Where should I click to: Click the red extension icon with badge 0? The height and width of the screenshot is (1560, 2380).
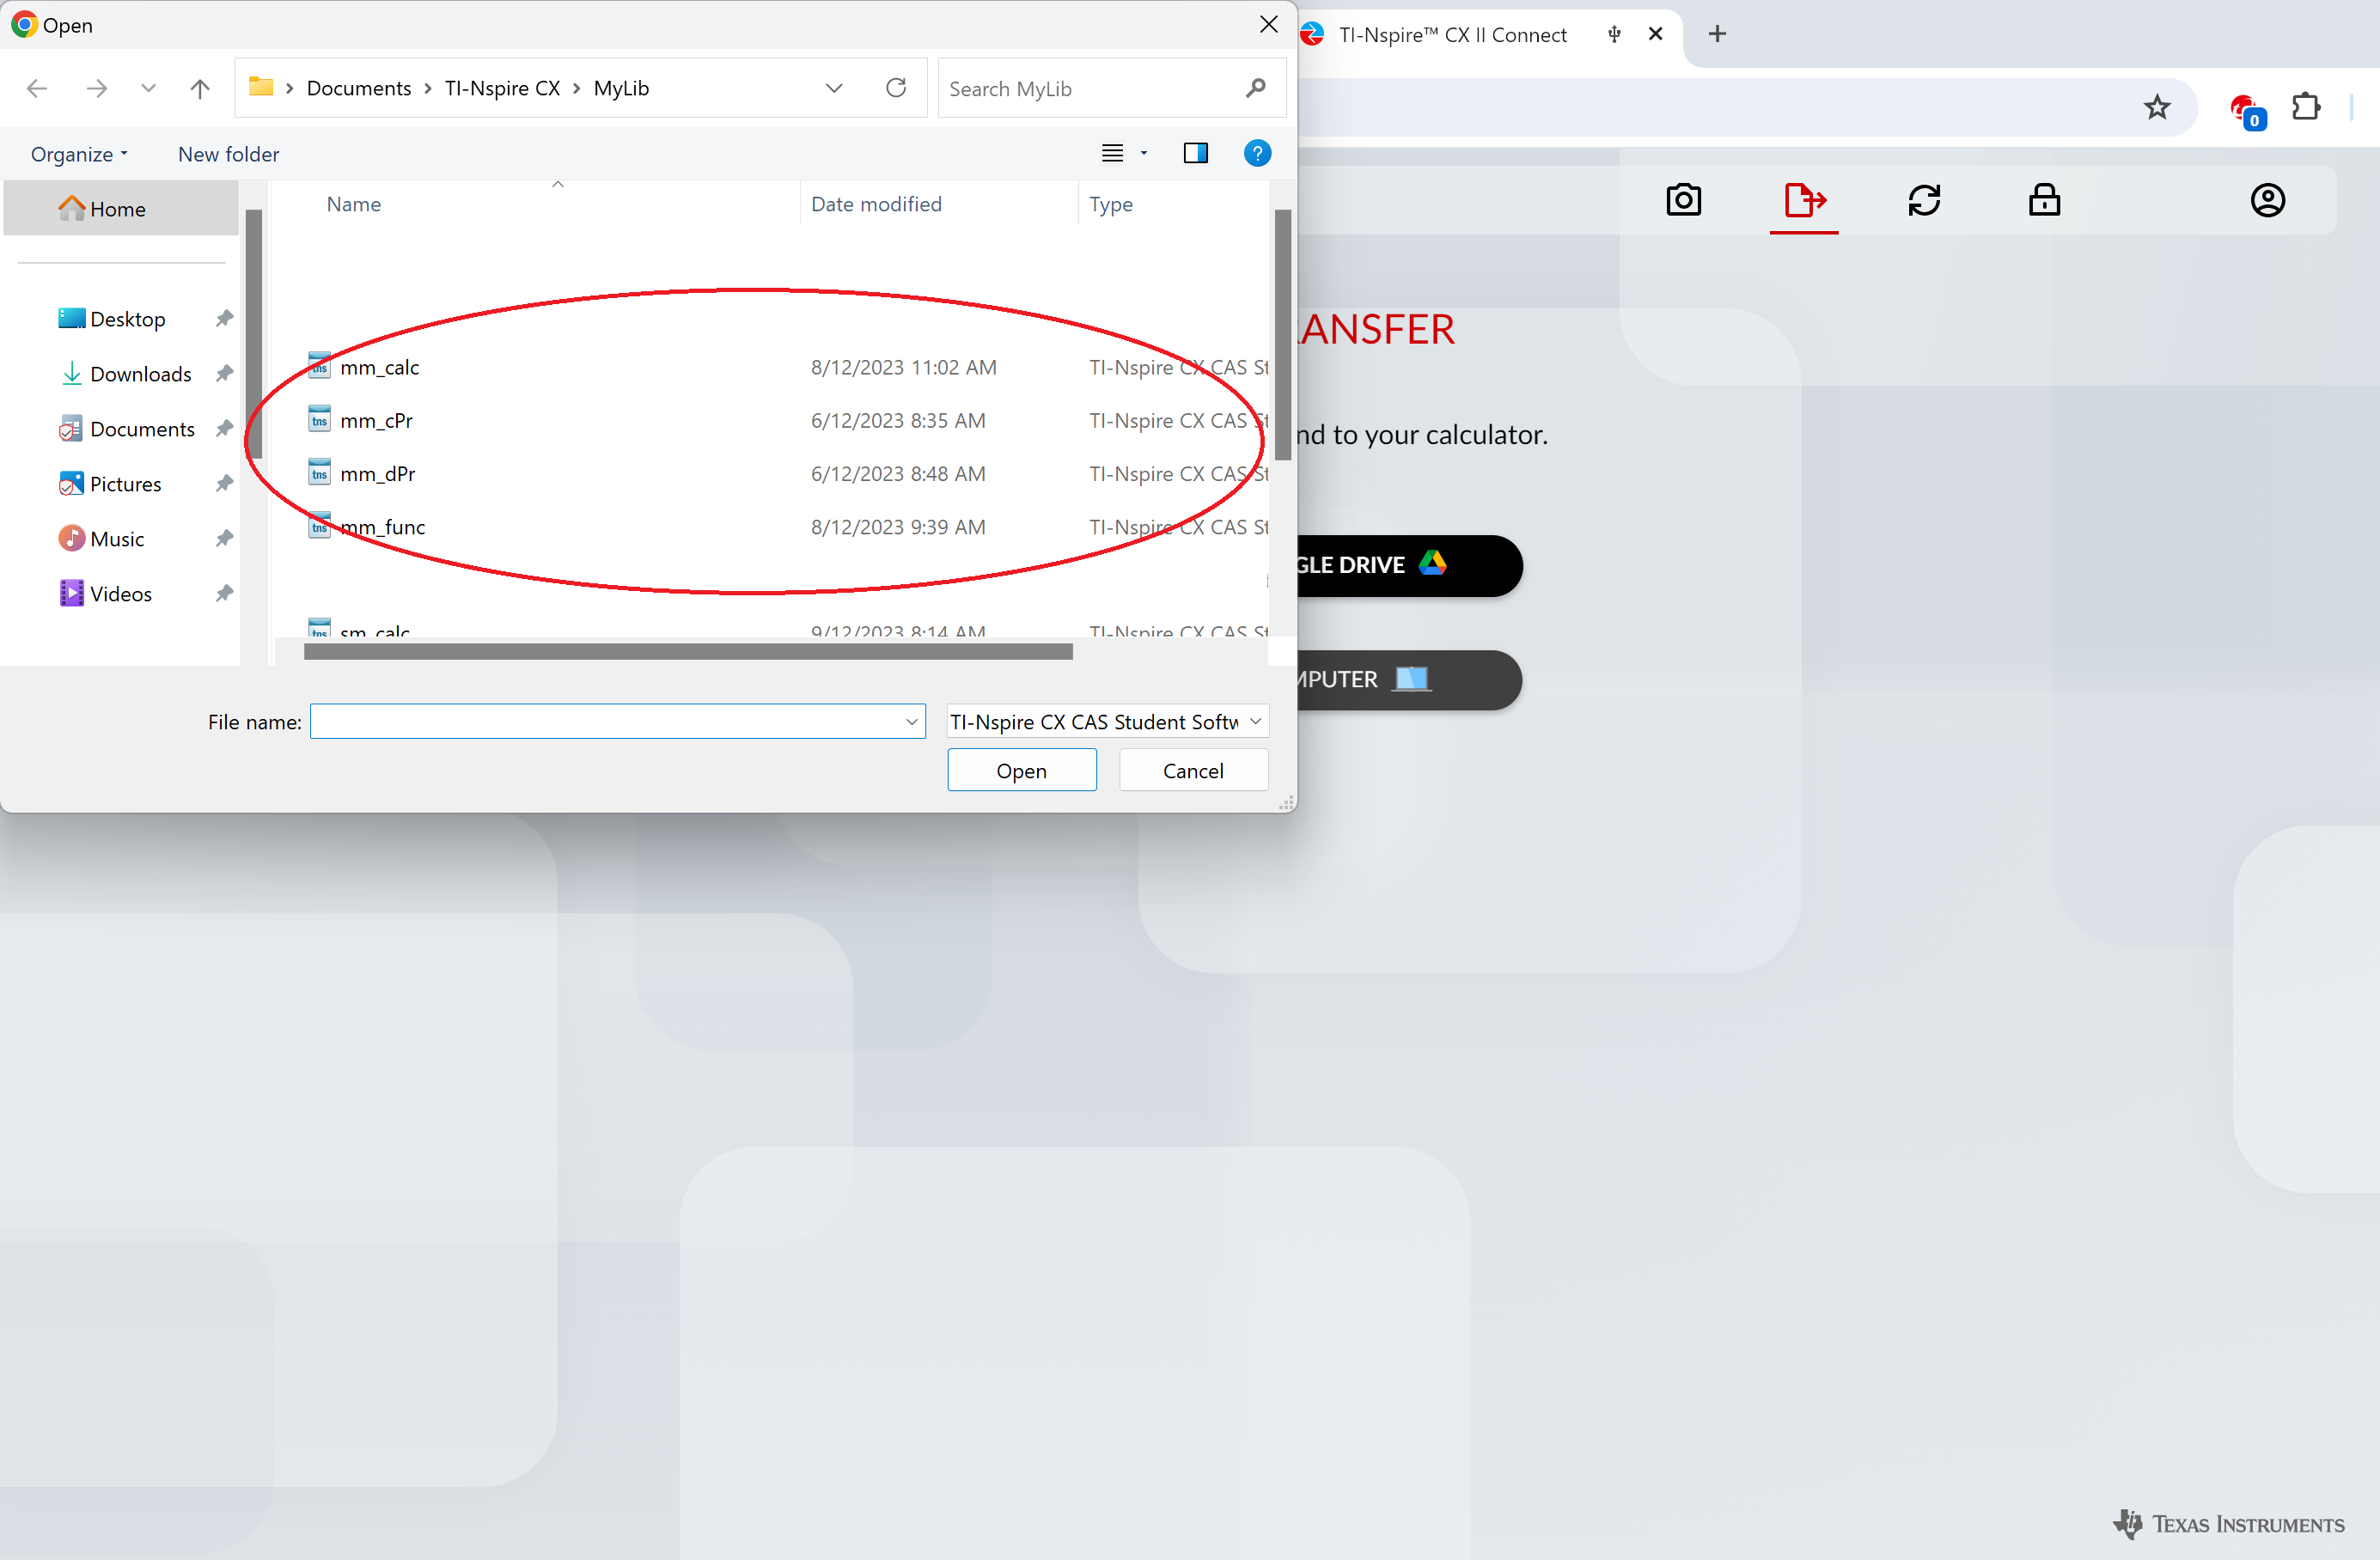click(2246, 110)
